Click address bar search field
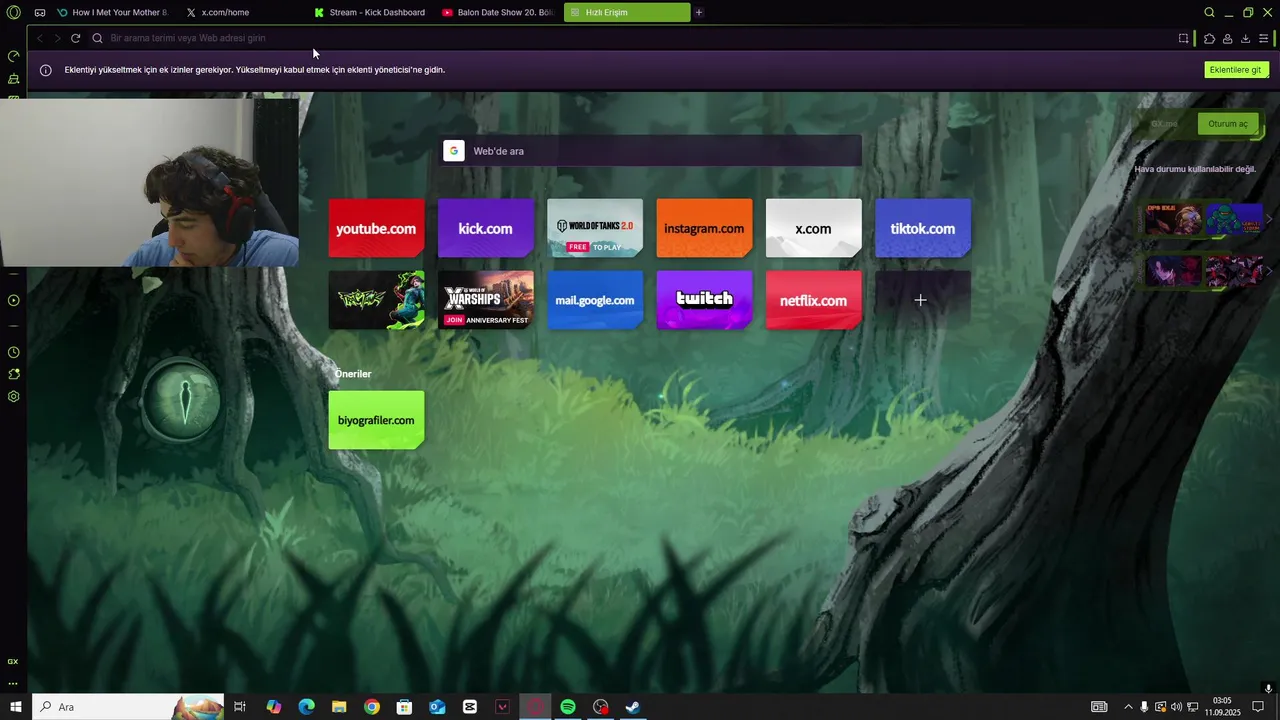 pyautogui.click(x=630, y=38)
